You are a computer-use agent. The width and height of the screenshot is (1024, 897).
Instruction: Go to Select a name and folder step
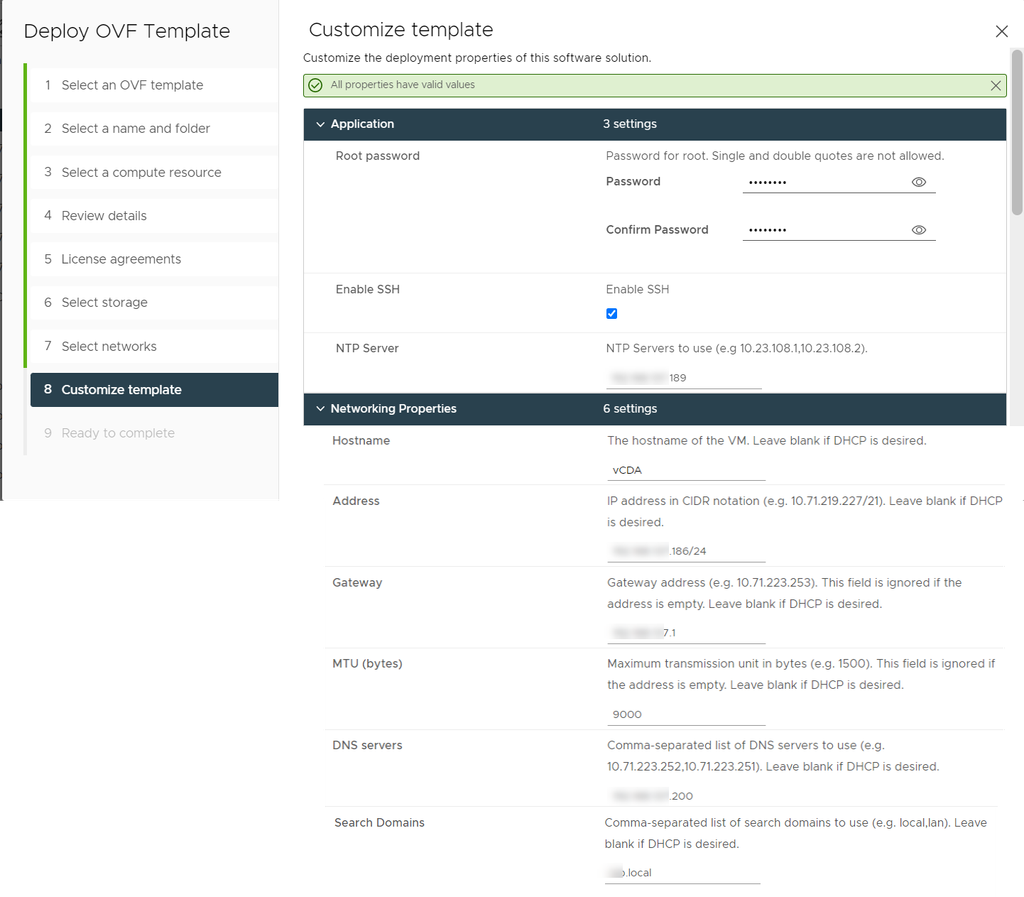pyautogui.click(x=135, y=129)
